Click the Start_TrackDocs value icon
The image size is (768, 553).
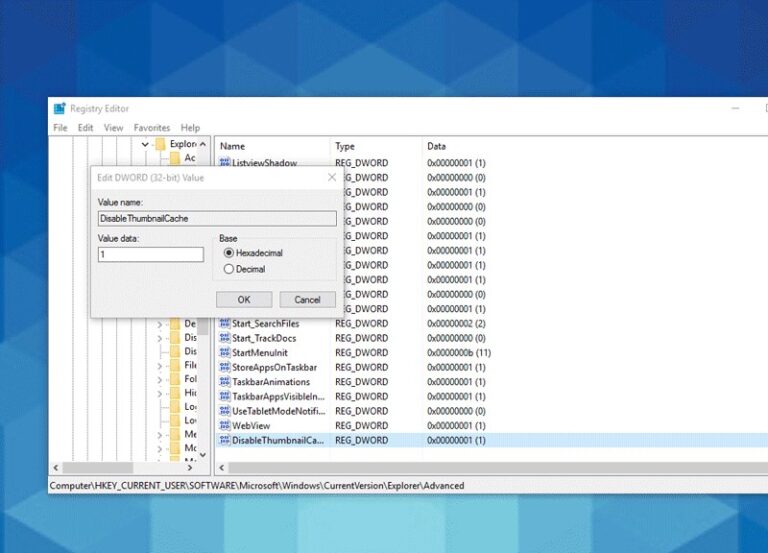point(224,338)
